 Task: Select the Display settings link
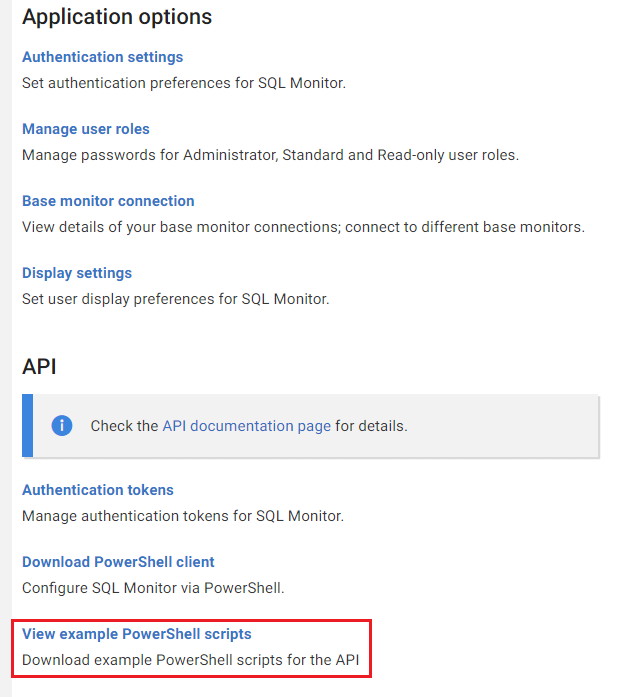[x=77, y=273]
